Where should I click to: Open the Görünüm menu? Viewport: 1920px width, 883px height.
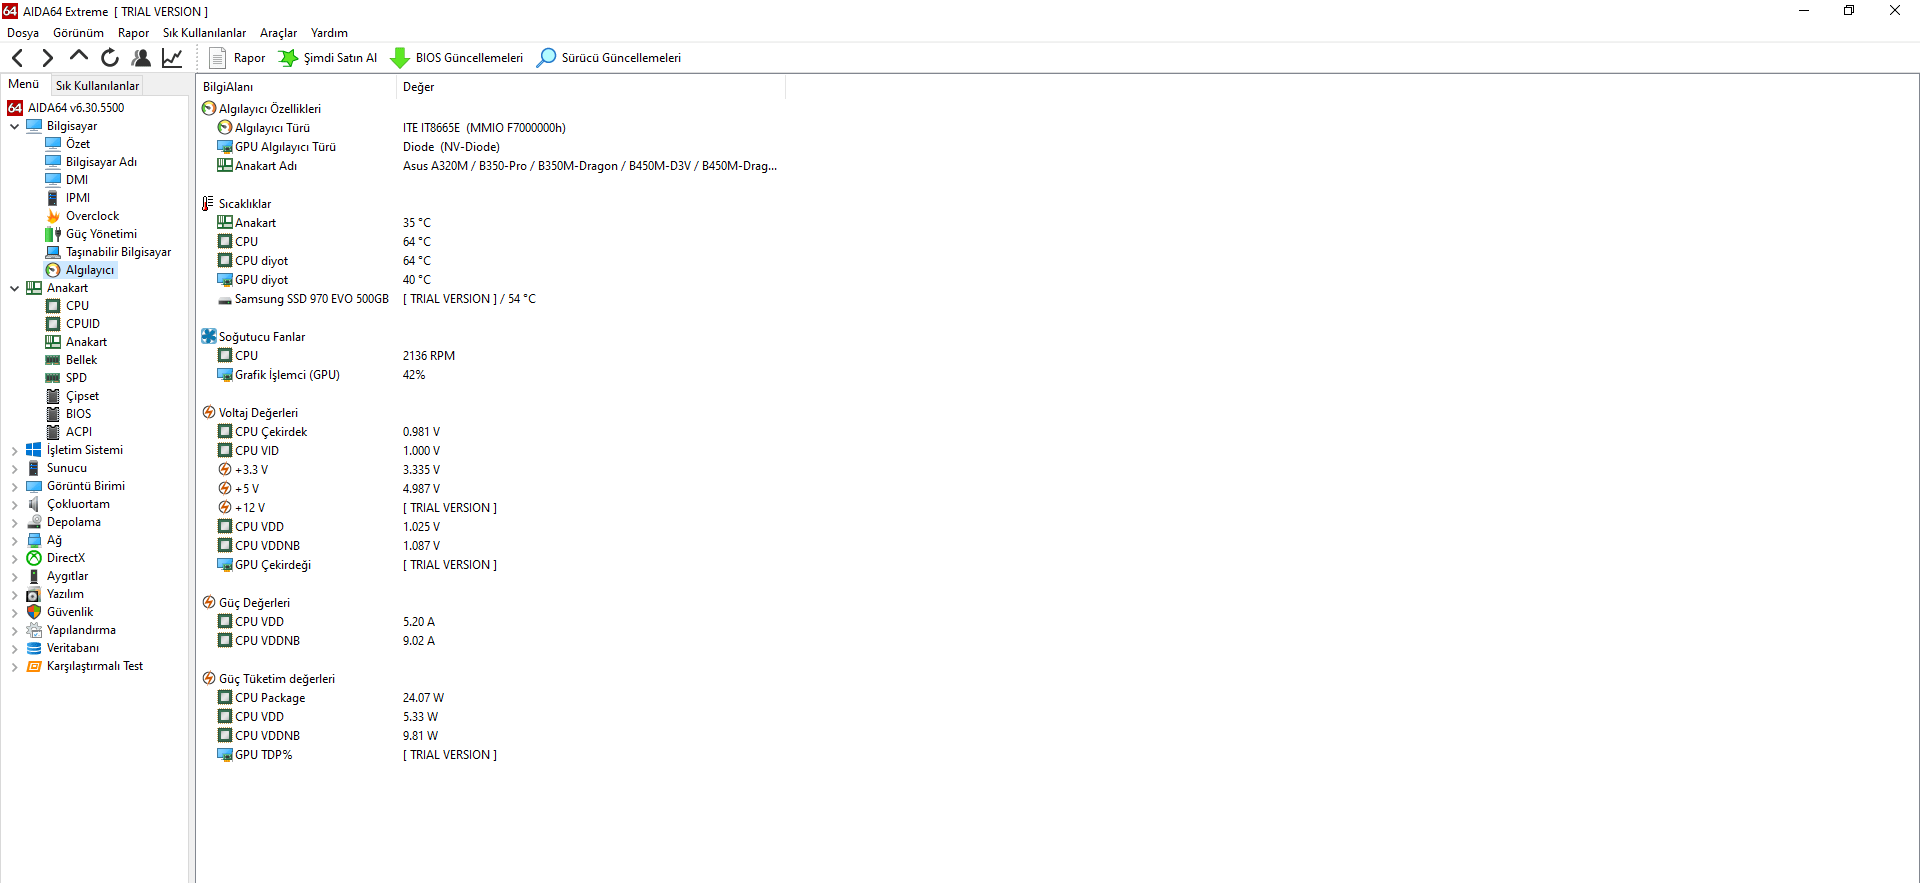point(78,33)
